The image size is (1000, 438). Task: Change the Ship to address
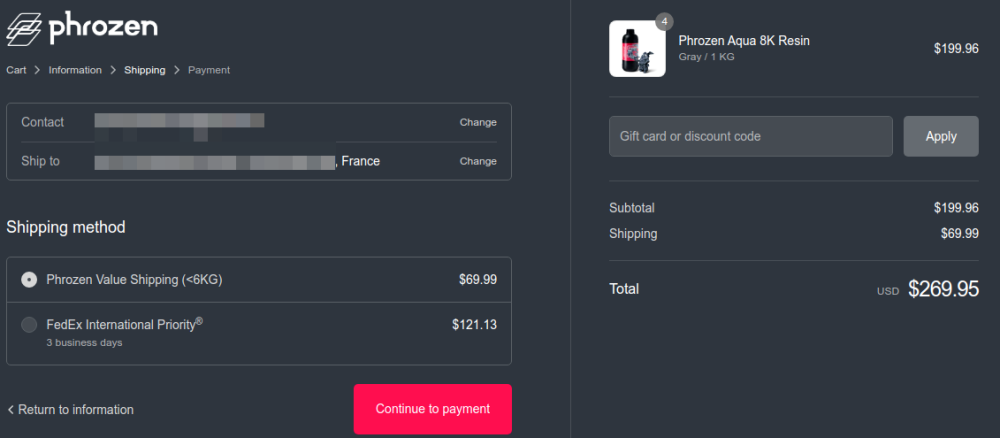pyautogui.click(x=478, y=161)
